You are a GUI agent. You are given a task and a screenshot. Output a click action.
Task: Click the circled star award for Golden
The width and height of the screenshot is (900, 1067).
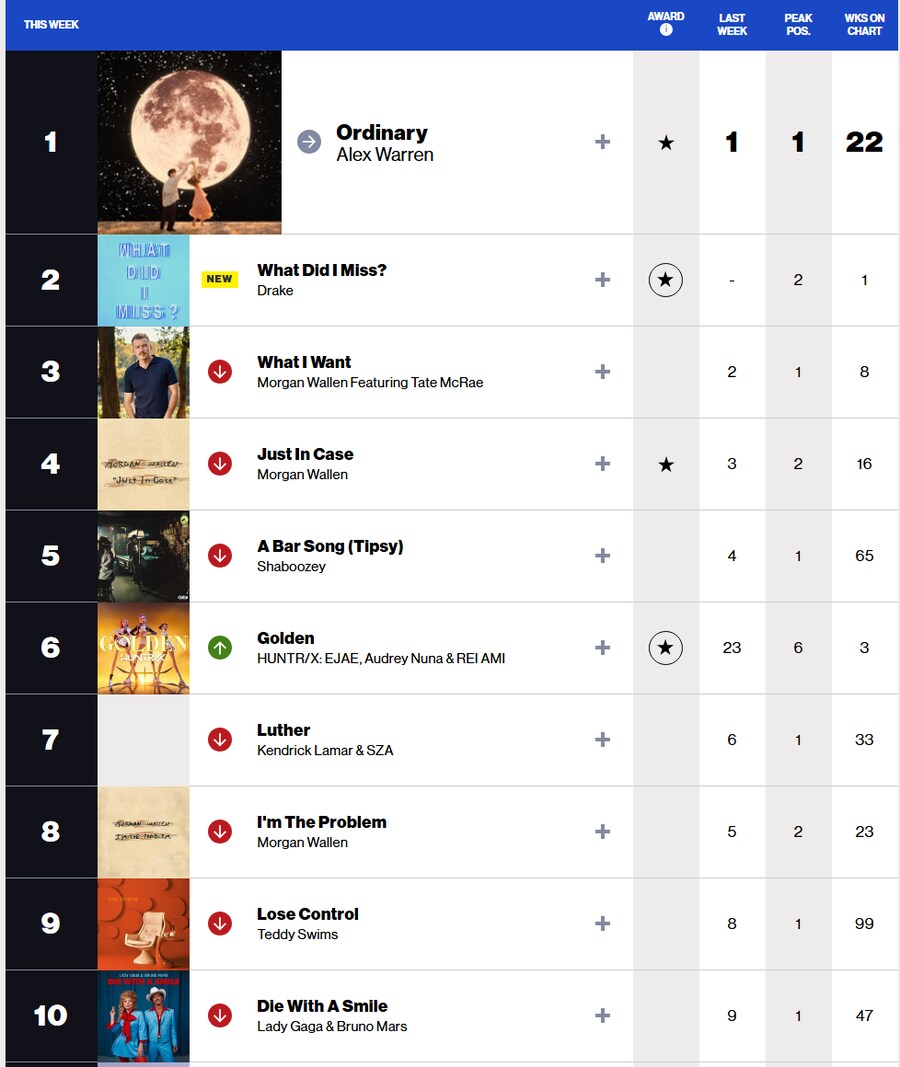pyautogui.click(x=665, y=648)
